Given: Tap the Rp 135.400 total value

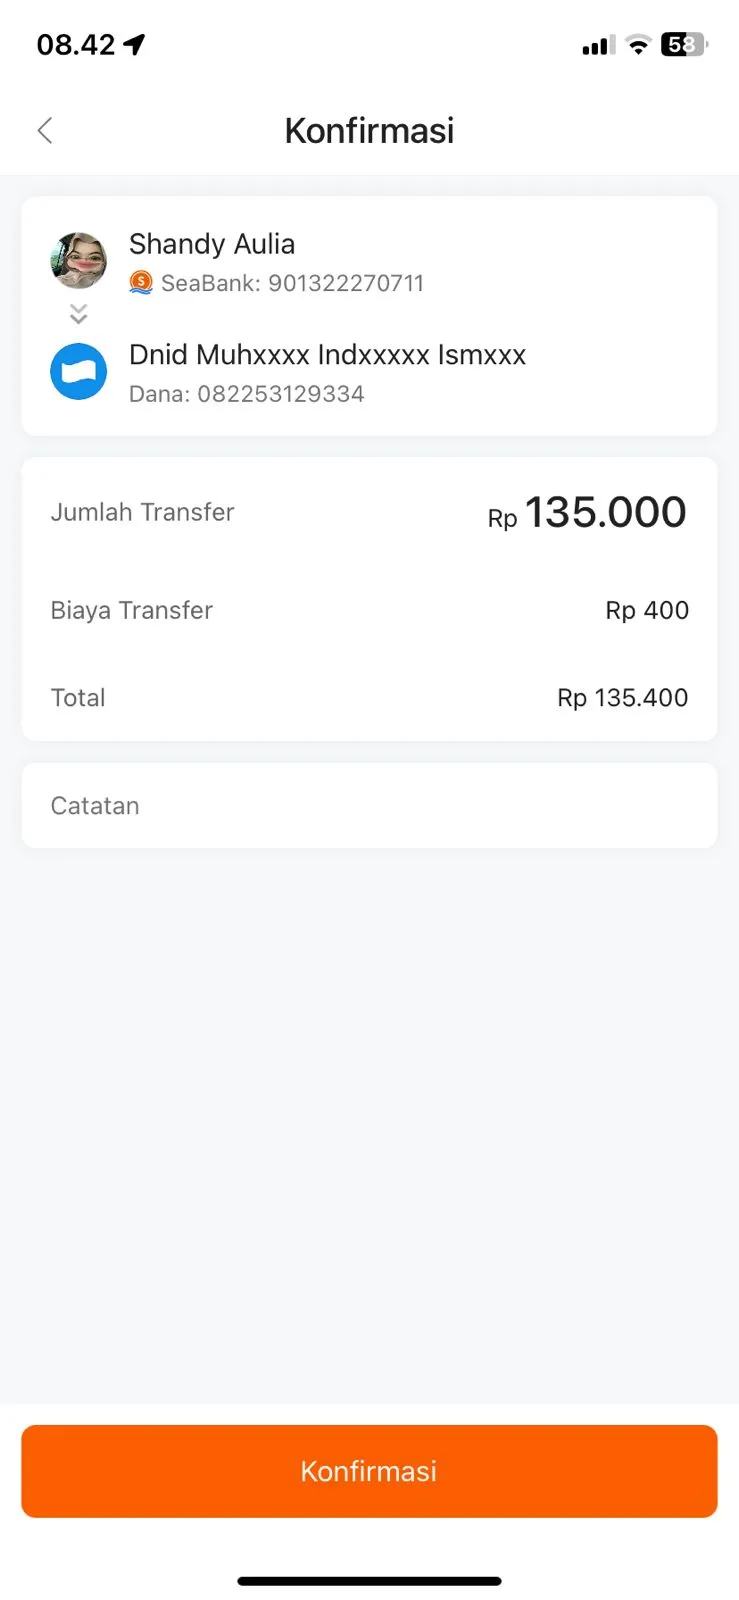Looking at the screenshot, I should pyautogui.click(x=622, y=698).
